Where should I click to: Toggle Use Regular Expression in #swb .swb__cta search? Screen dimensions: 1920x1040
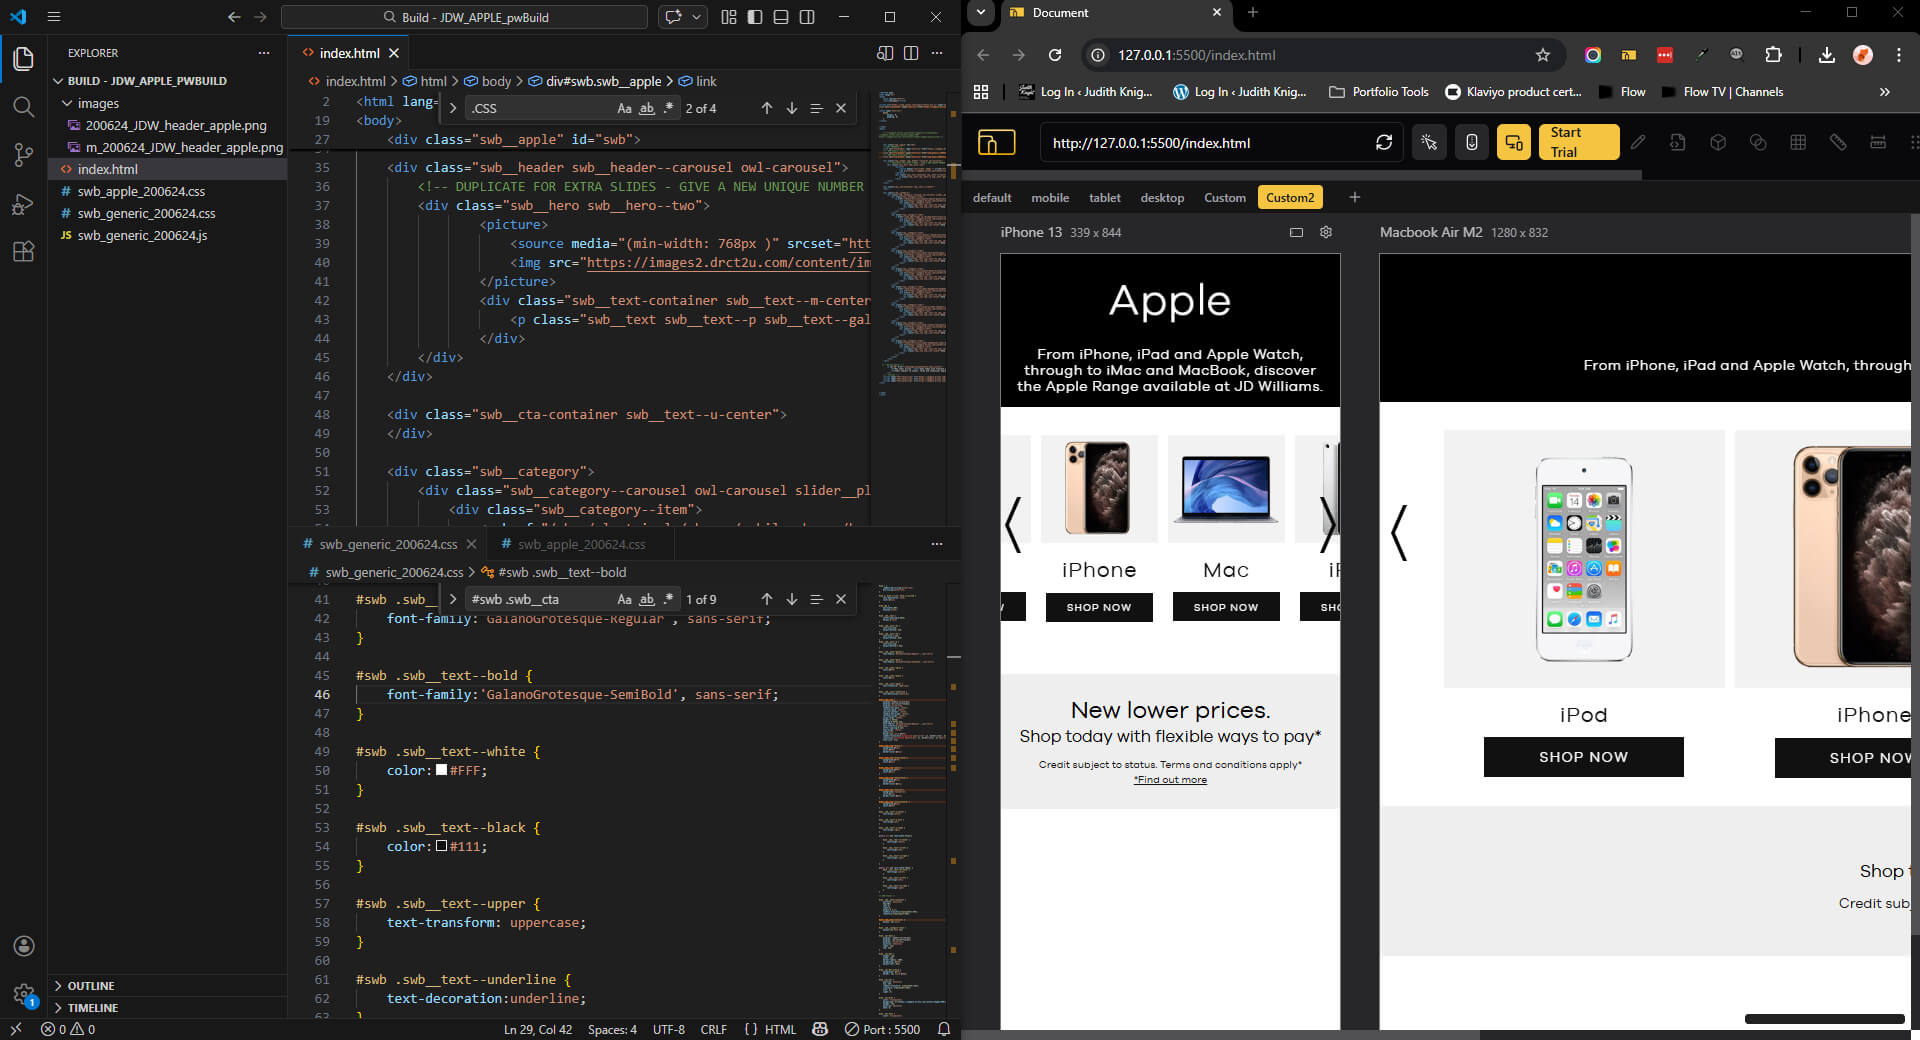(669, 599)
